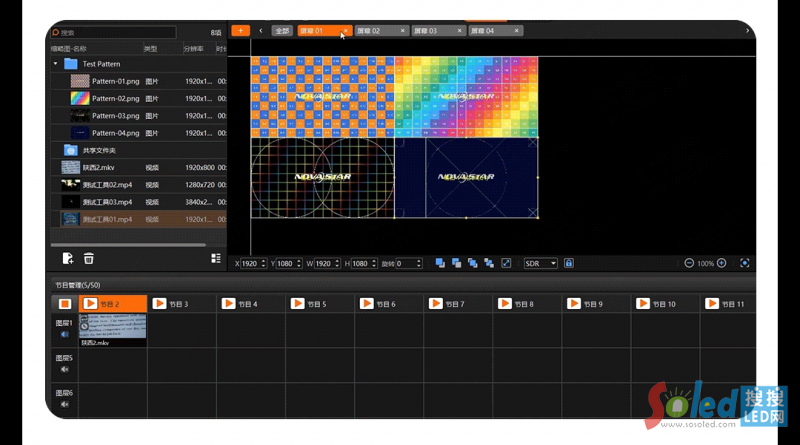Toggle the lock icon next to SDR
The image size is (800, 445).
[568, 263]
